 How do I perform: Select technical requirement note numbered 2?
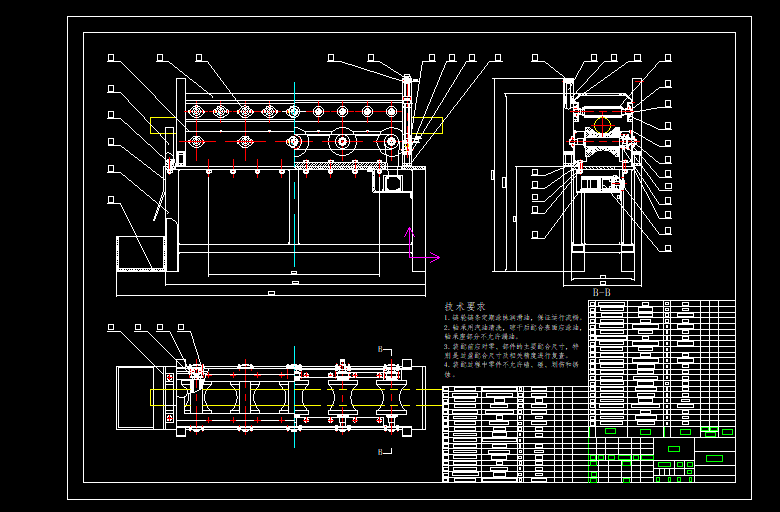click(x=513, y=332)
